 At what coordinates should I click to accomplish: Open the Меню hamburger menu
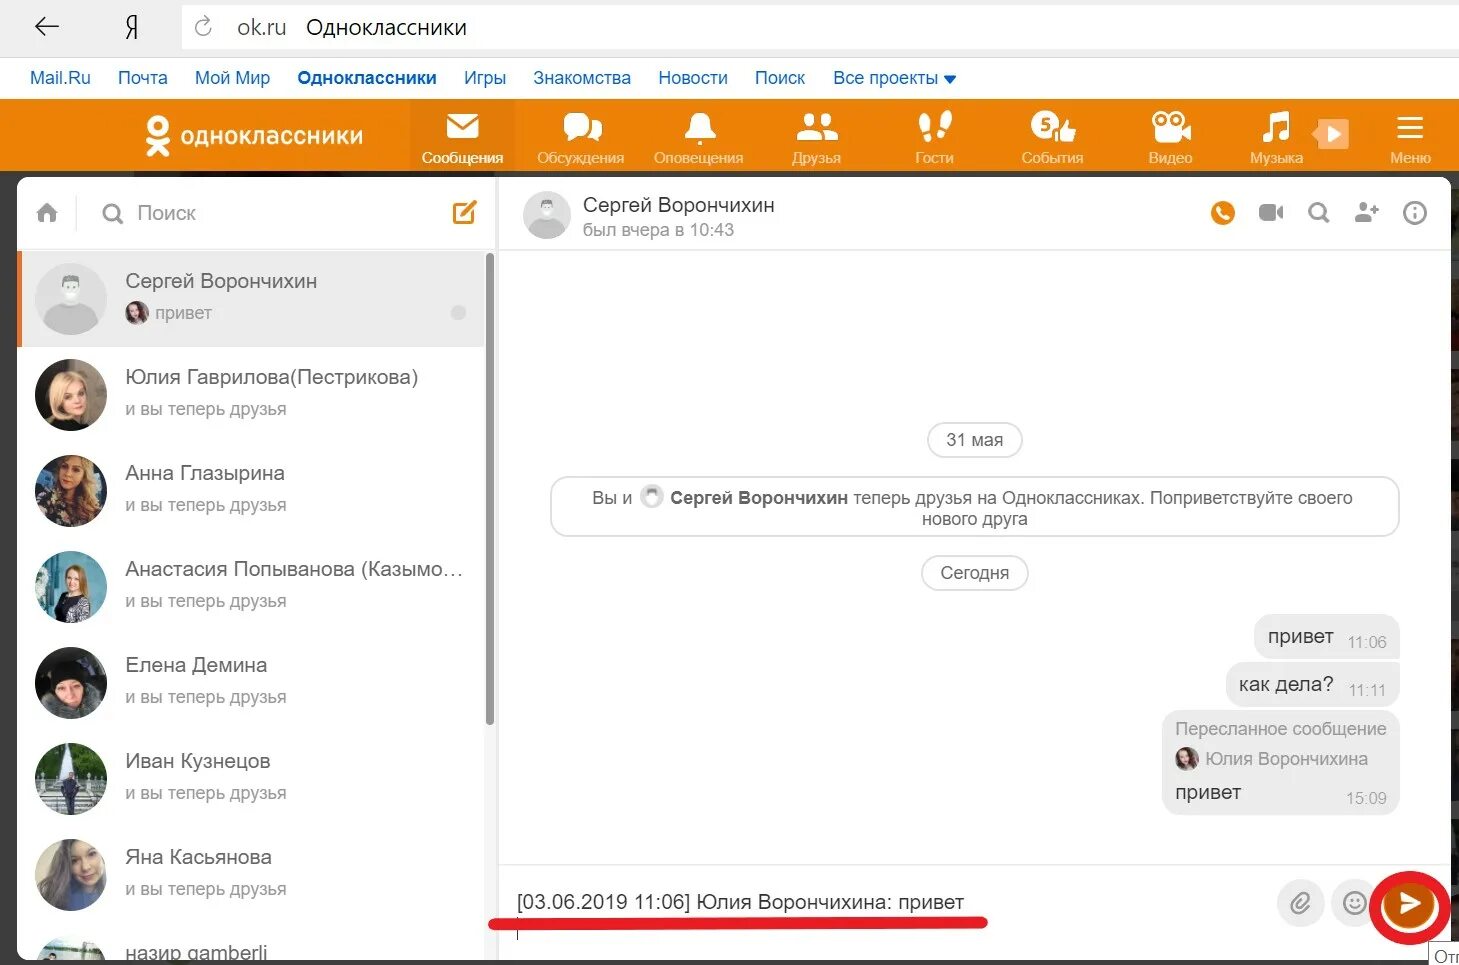pyautogui.click(x=1410, y=137)
